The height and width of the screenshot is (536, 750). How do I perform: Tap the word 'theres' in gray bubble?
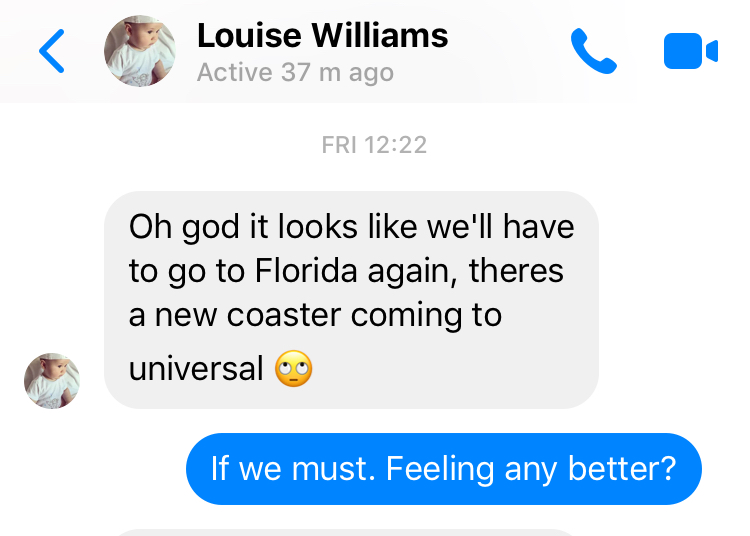(x=516, y=271)
